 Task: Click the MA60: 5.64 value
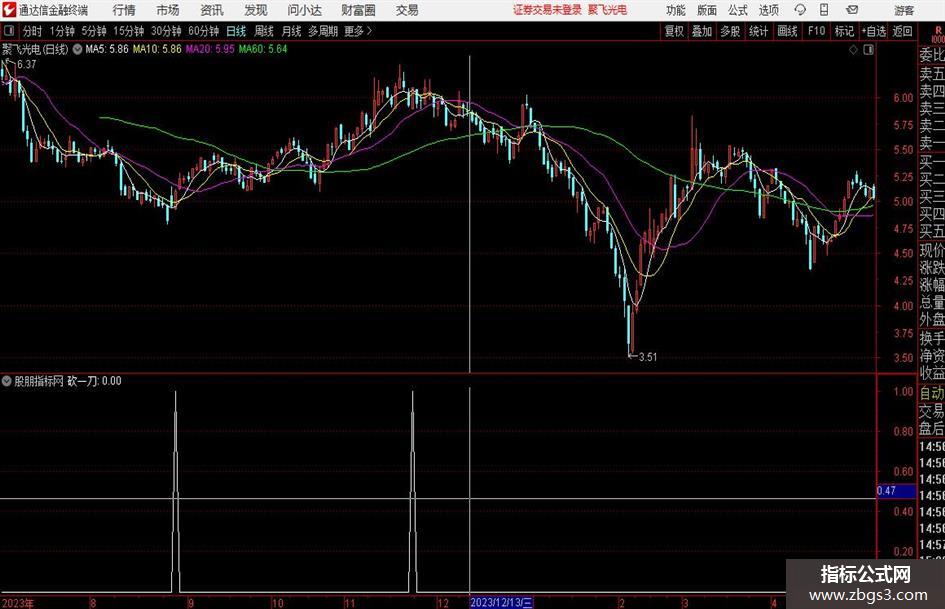[263, 49]
